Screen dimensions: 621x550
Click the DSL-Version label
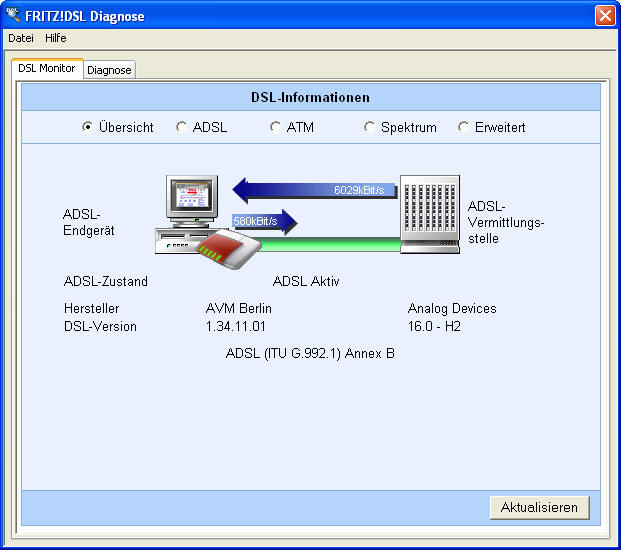pyautogui.click(x=100, y=327)
